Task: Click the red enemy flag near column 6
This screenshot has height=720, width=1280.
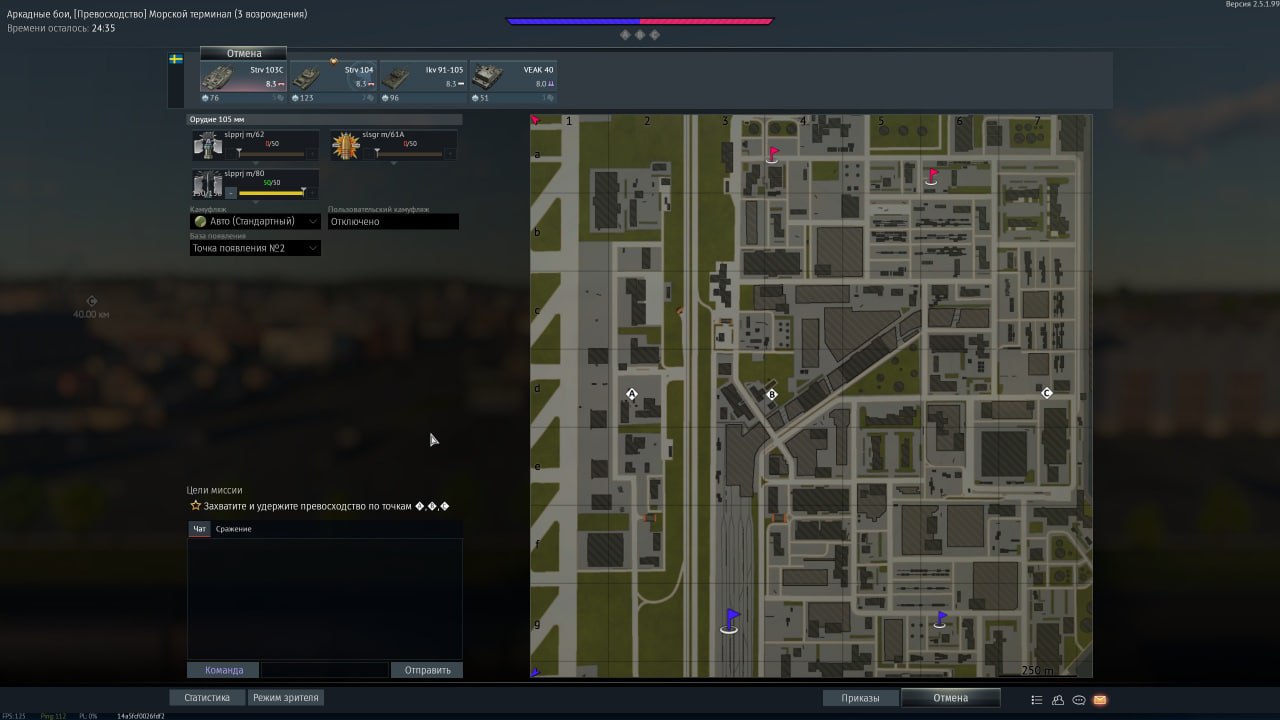Action: click(932, 177)
